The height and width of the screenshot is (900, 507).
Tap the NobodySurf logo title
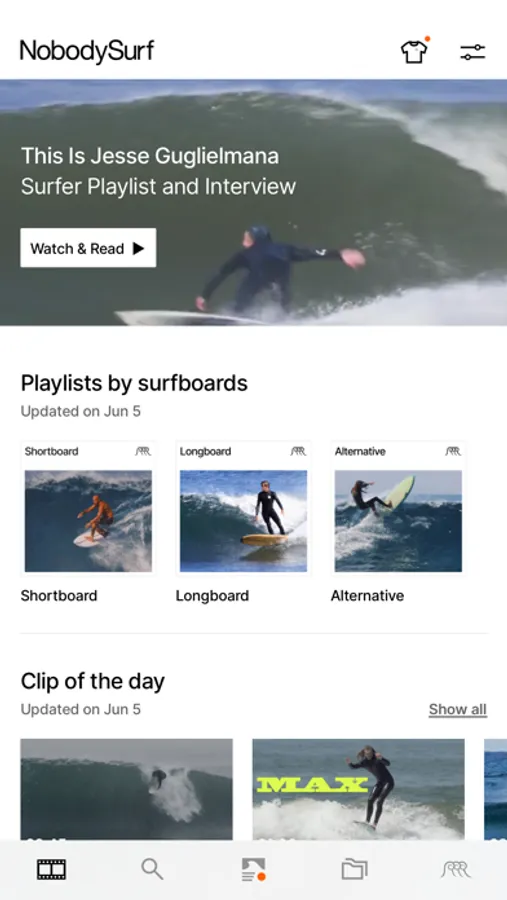click(87, 51)
